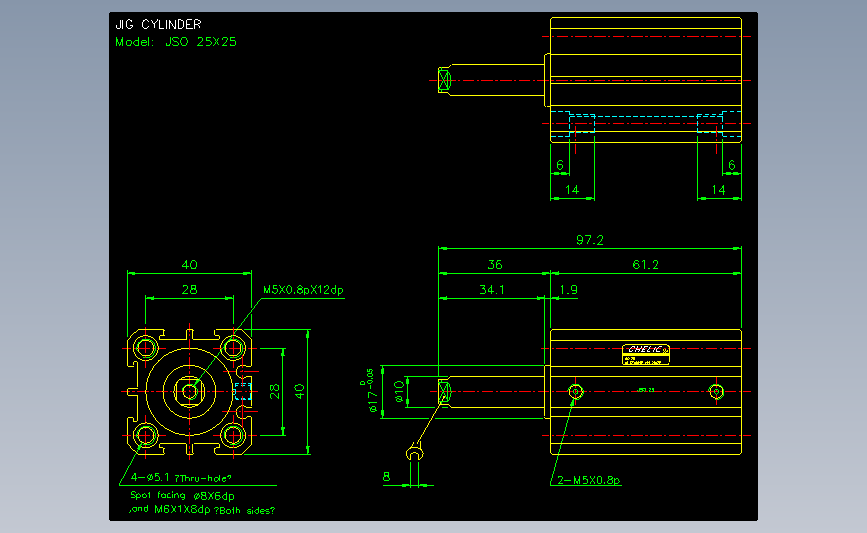The width and height of the screenshot is (867, 533).
Task: Click the horizontal 28 hole spacing dimension
Action: (x=190, y=290)
